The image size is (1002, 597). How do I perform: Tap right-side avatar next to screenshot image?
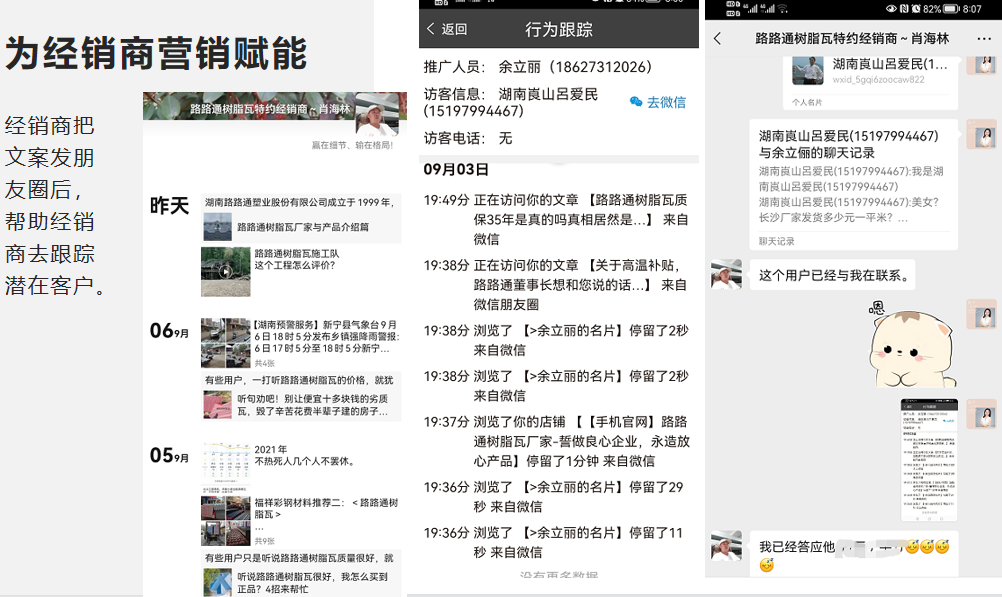tap(981, 414)
